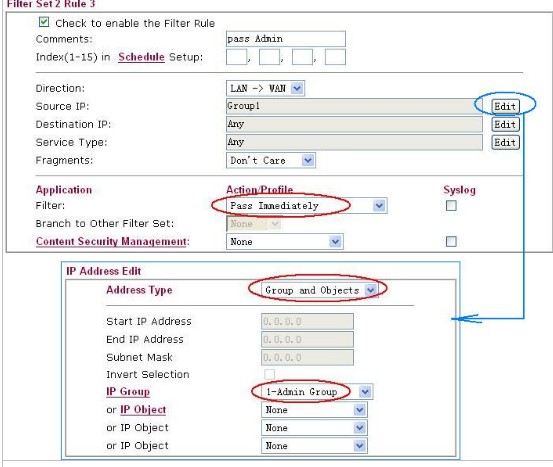Click the End IP Address field
Viewport: 553px width, 467px height.
[307, 339]
